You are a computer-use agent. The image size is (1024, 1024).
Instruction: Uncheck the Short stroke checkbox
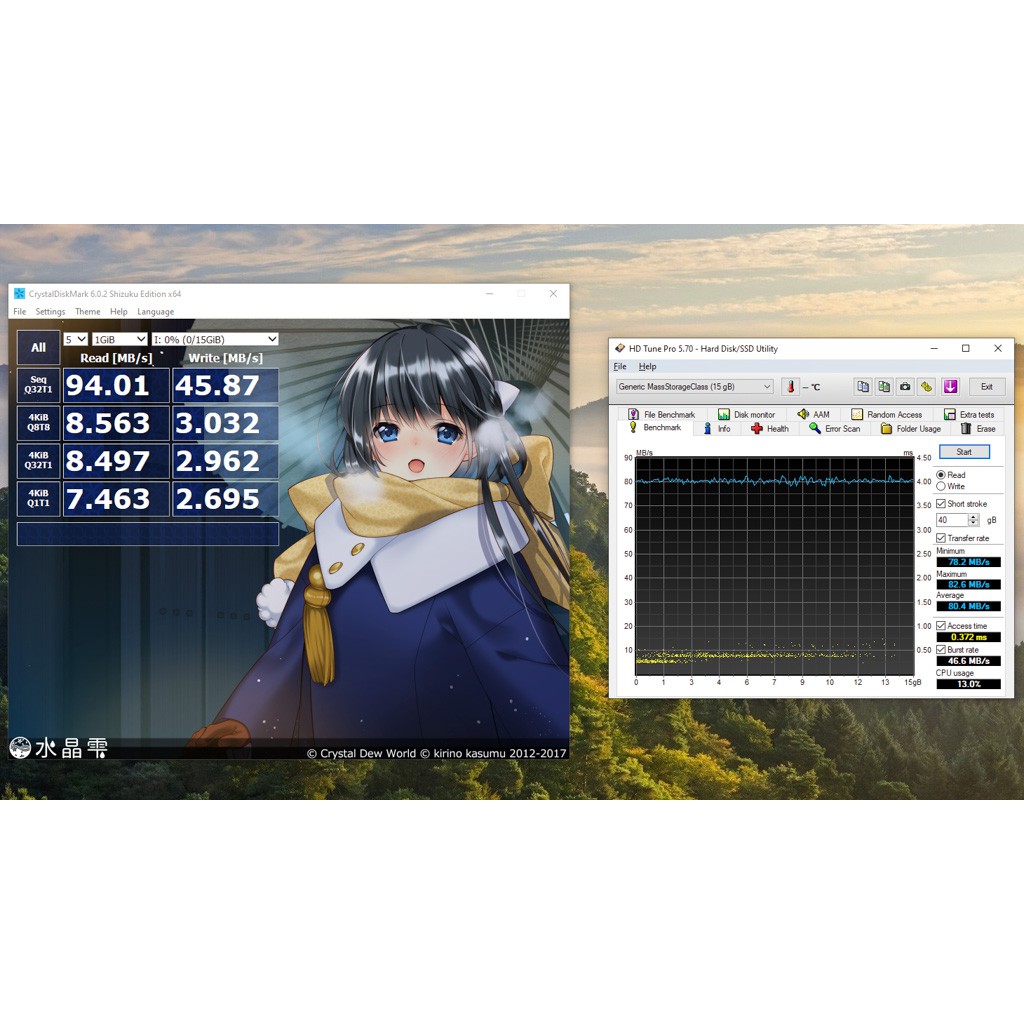point(941,504)
